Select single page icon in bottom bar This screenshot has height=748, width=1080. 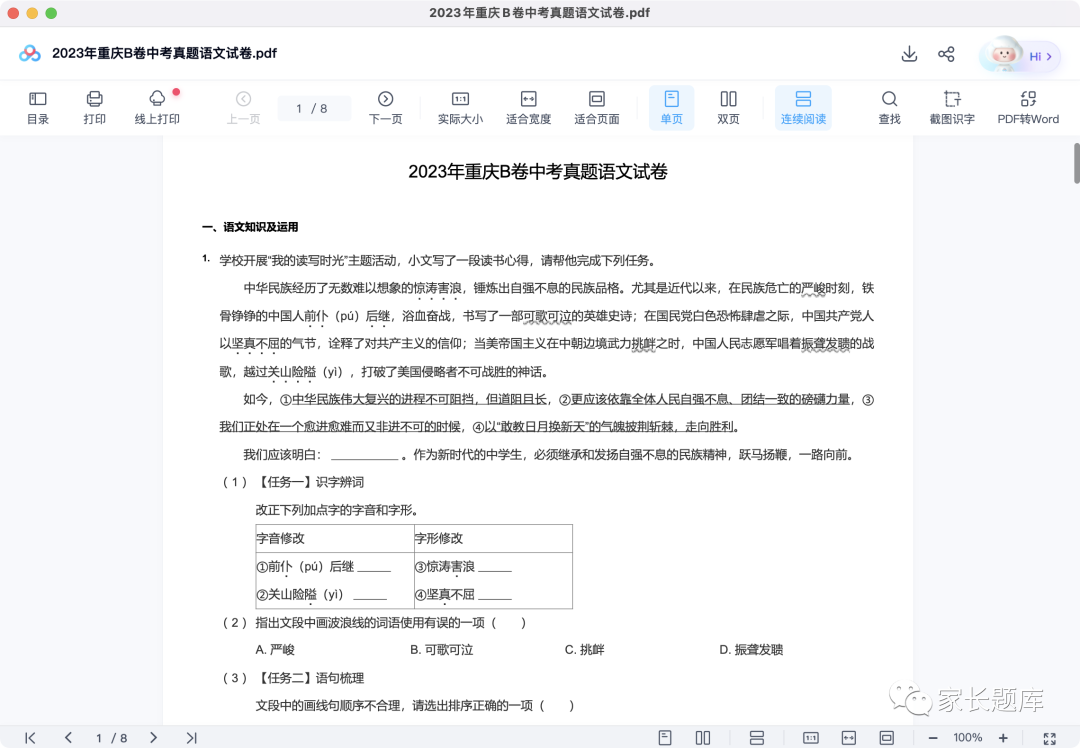click(x=665, y=738)
